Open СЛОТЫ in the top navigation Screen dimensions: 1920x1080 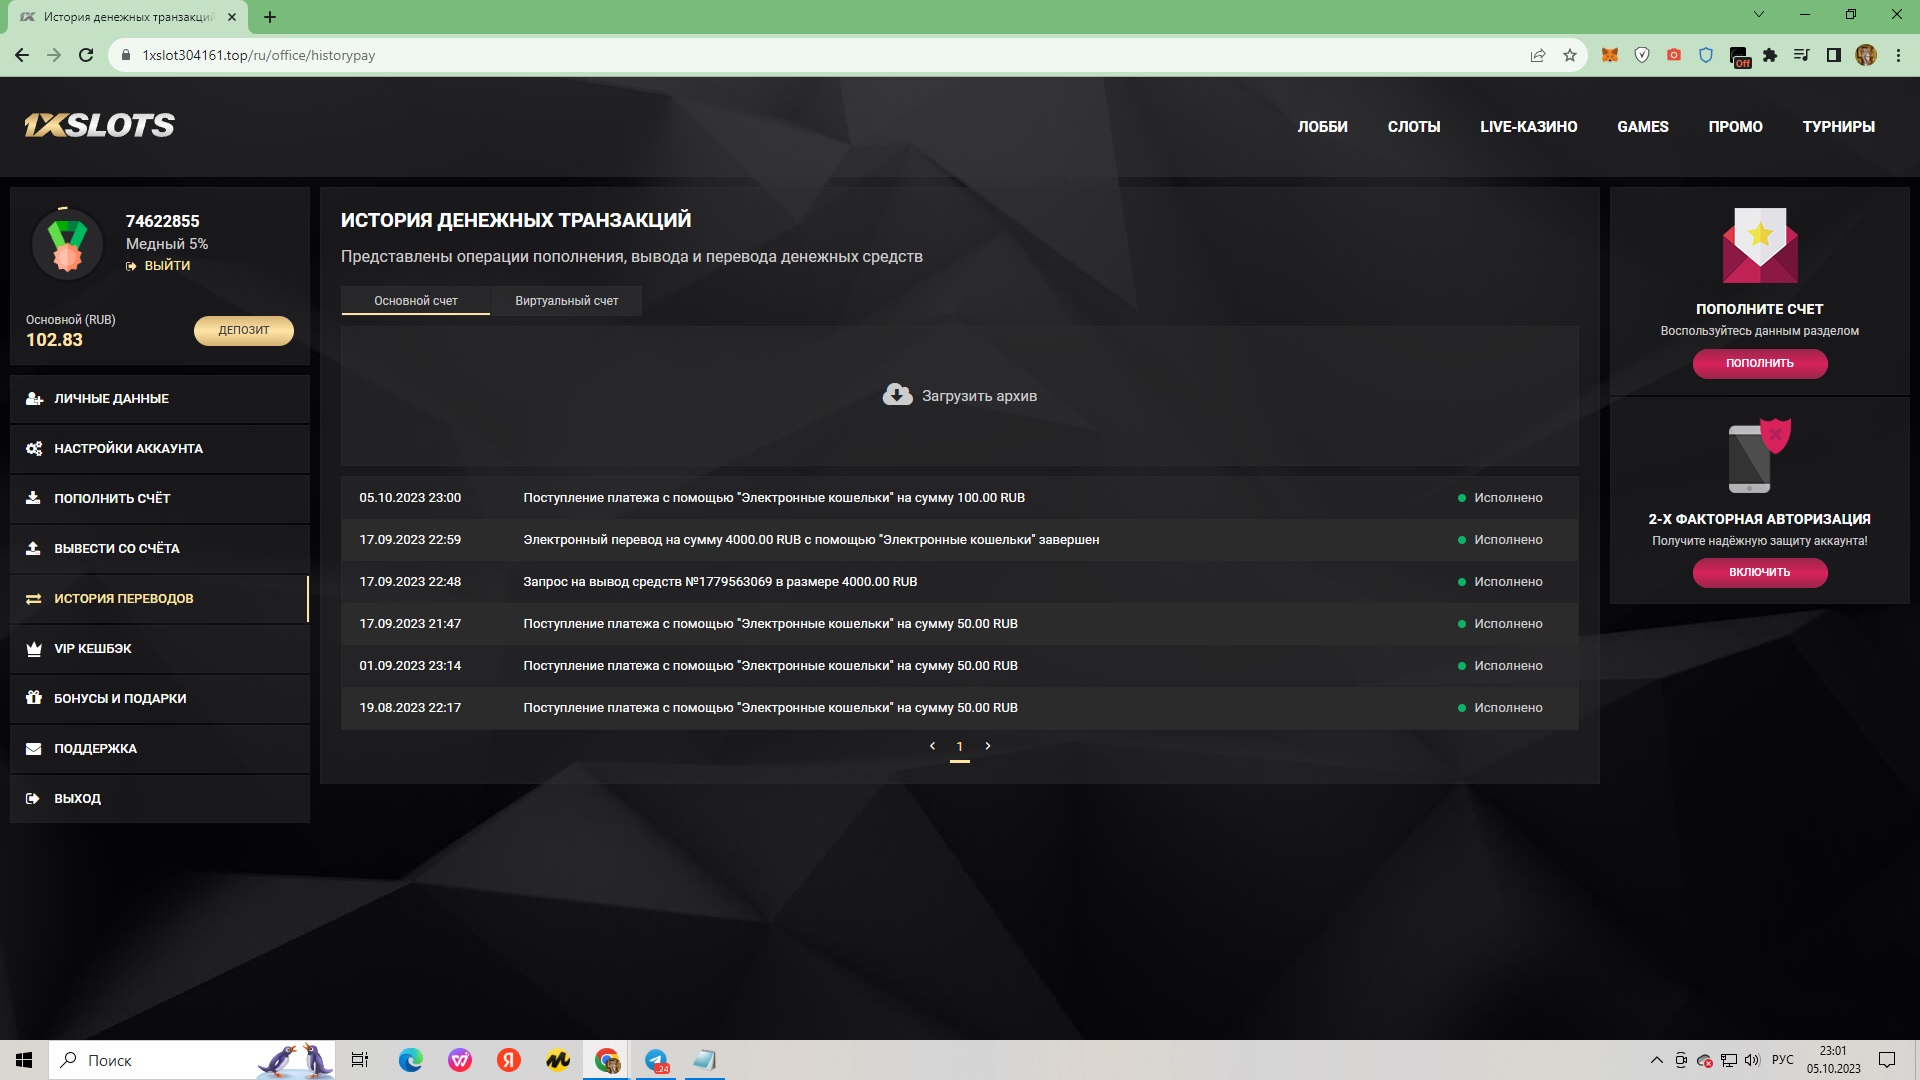[1414, 127]
